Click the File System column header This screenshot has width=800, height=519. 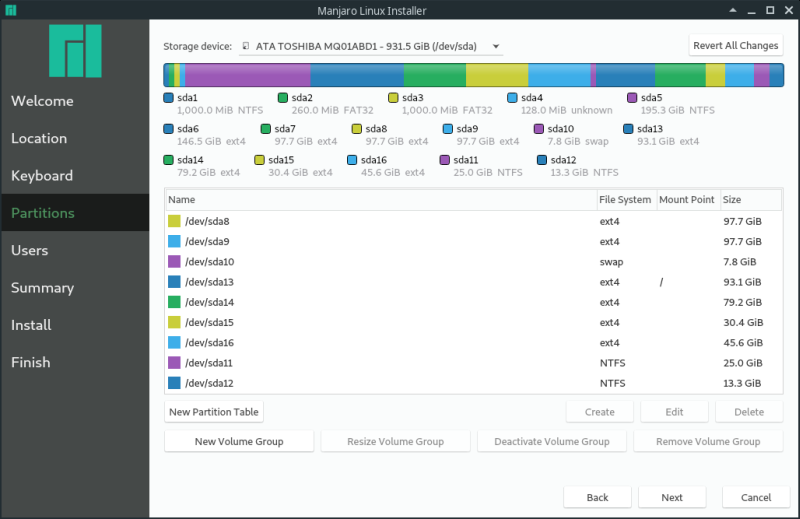tap(627, 200)
